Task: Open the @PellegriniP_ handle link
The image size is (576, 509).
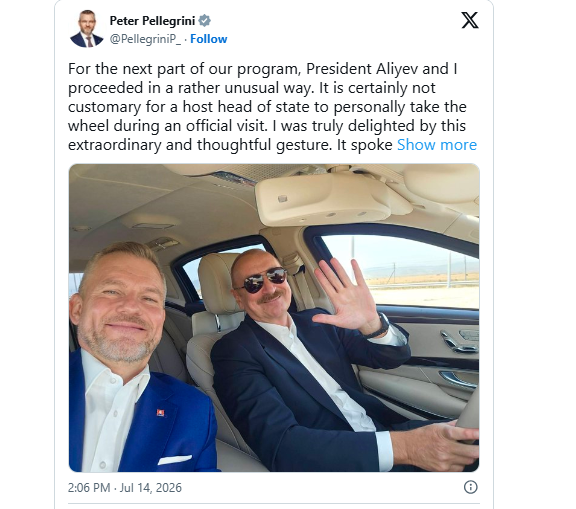Action: 145,39
